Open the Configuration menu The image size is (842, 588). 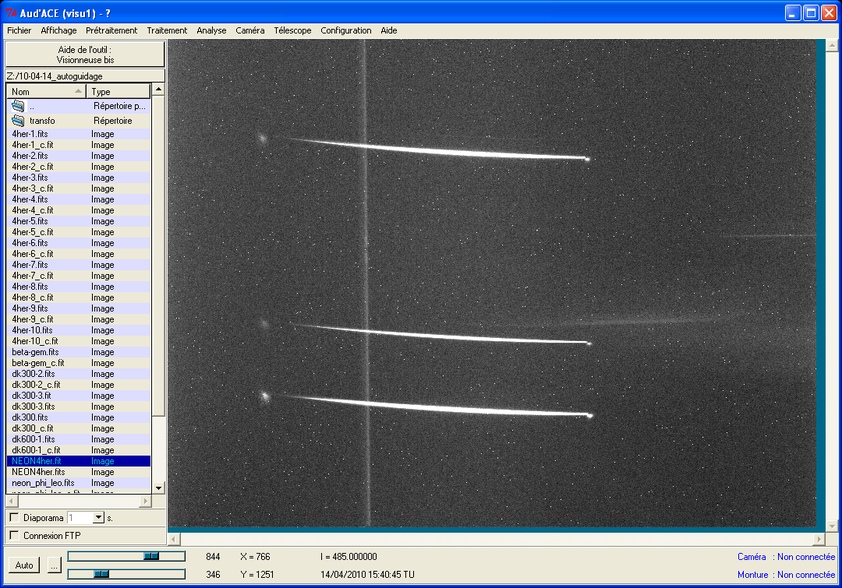[x=346, y=31]
